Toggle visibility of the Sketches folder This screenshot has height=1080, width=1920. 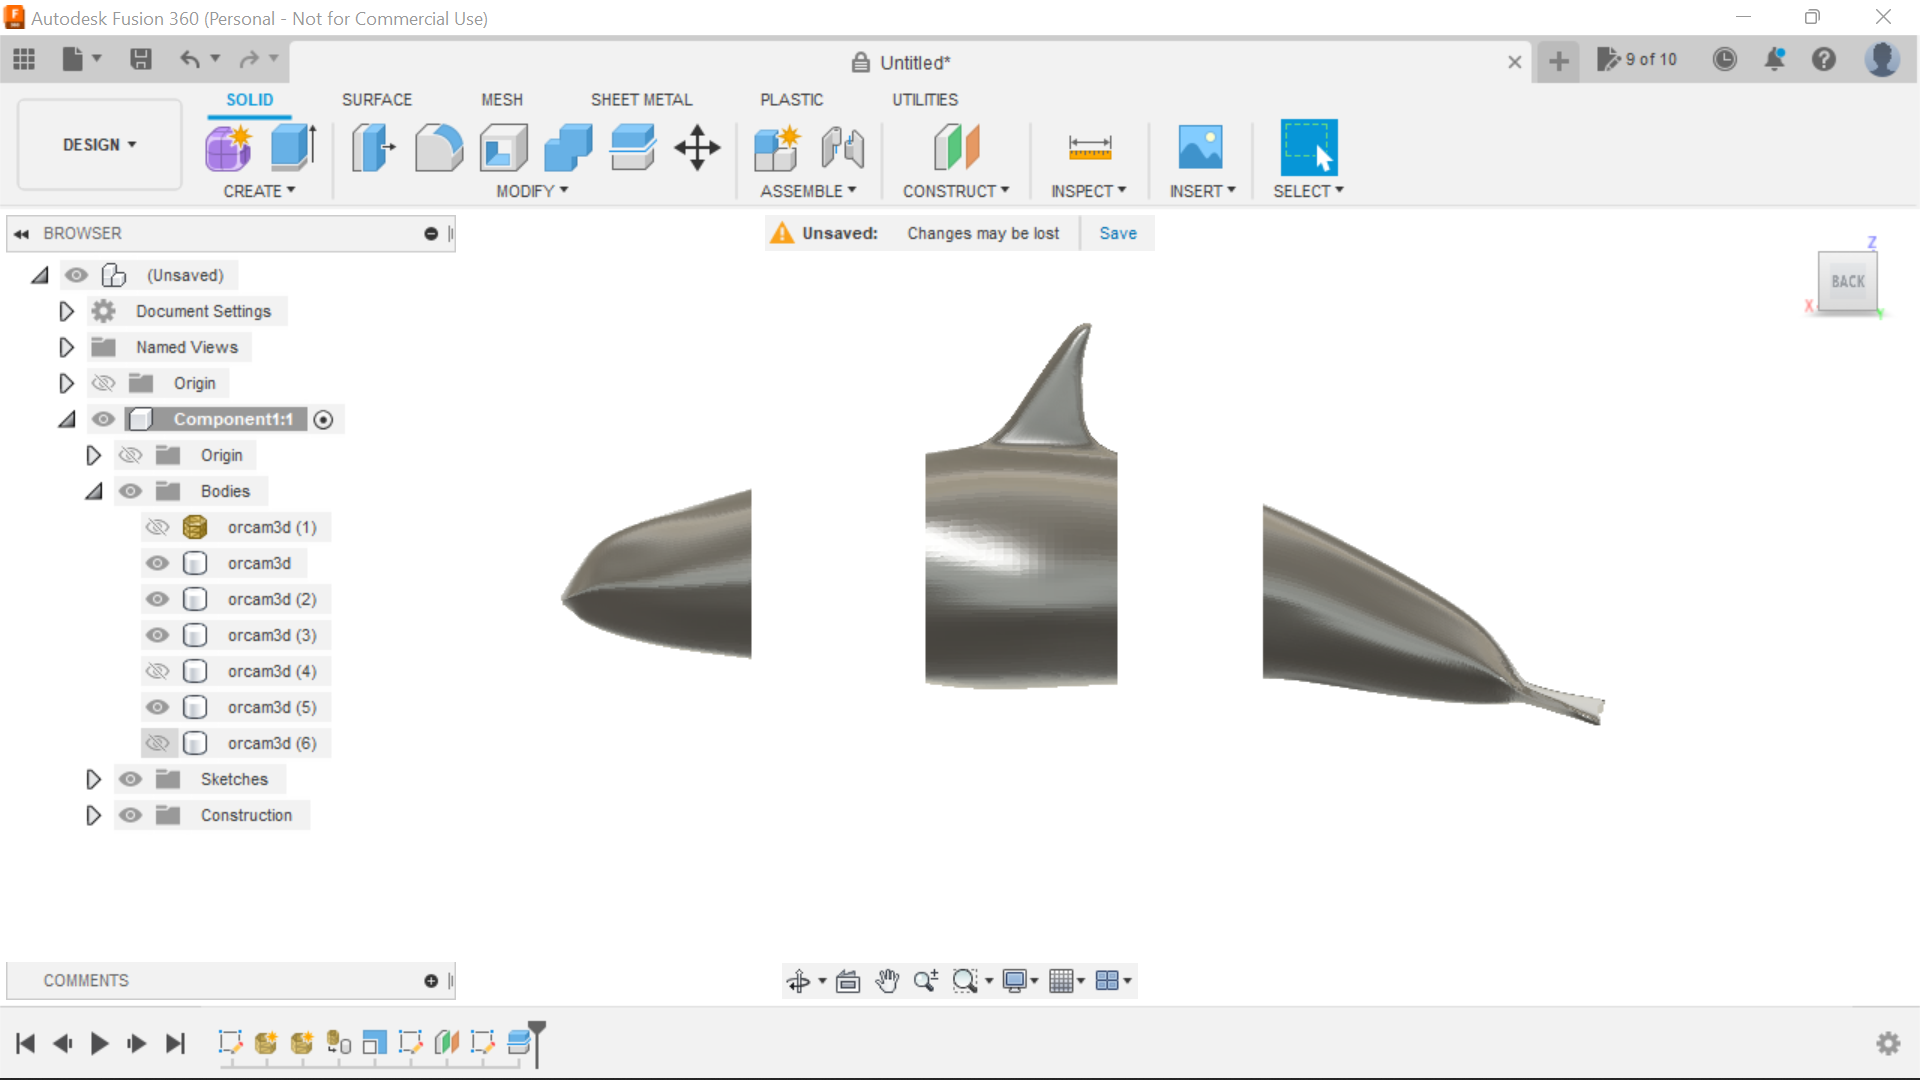click(x=130, y=779)
